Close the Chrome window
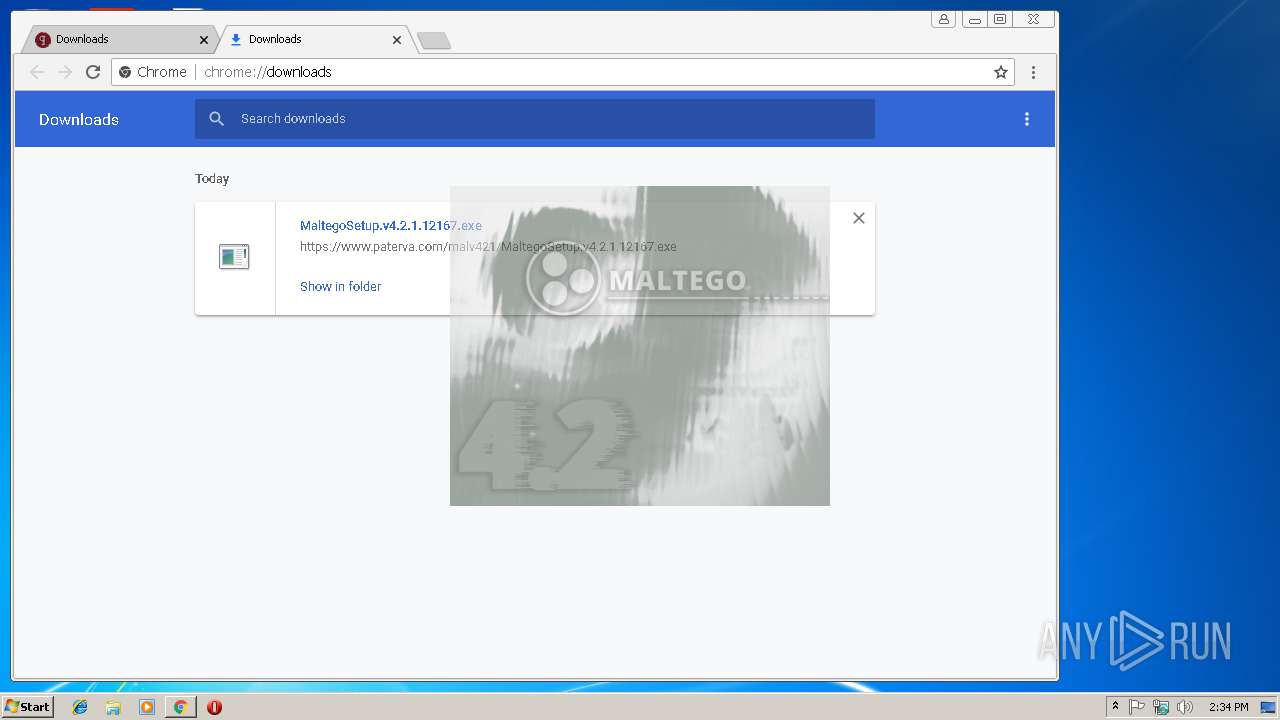Image resolution: width=1280 pixels, height=720 pixels. click(x=1033, y=19)
